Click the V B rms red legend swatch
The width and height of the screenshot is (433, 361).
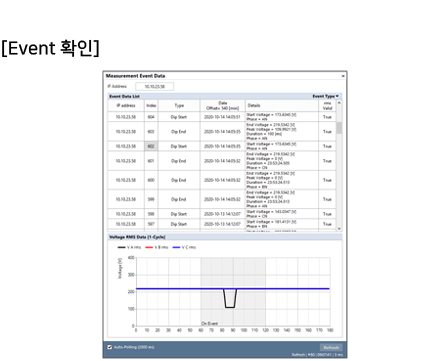[149, 247]
